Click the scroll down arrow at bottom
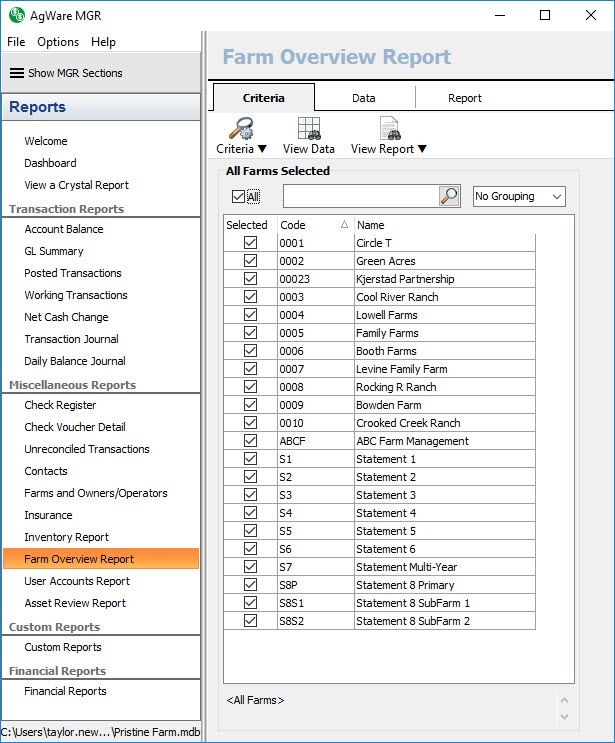Screen dimensions: 615x743 [x=565, y=716]
